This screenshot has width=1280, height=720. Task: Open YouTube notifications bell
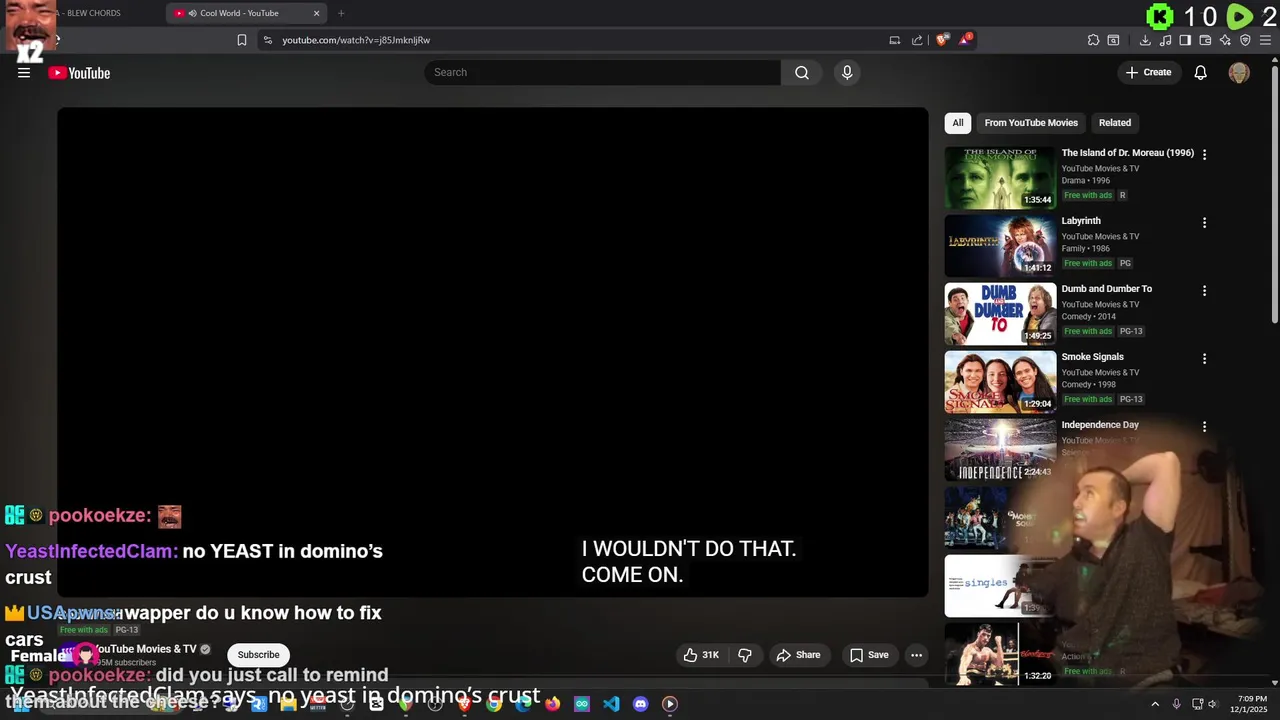click(1201, 72)
